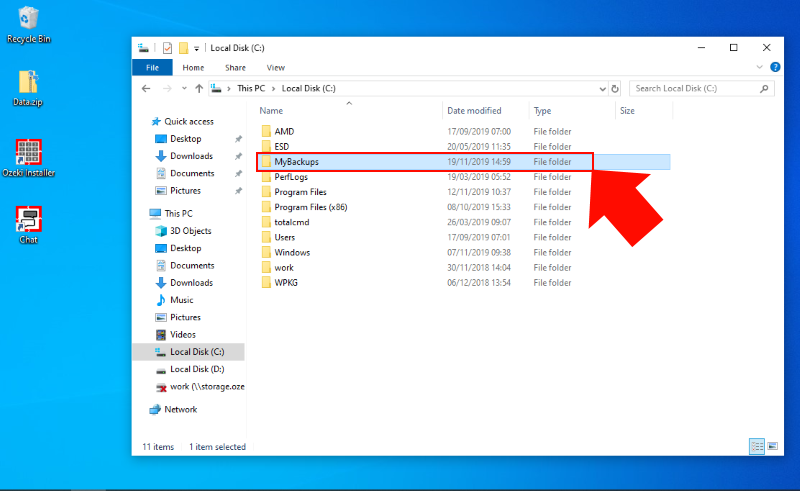Select Local Disk (D:) in navigation pane
Viewport: 800px width, 491px height.
pos(197,369)
